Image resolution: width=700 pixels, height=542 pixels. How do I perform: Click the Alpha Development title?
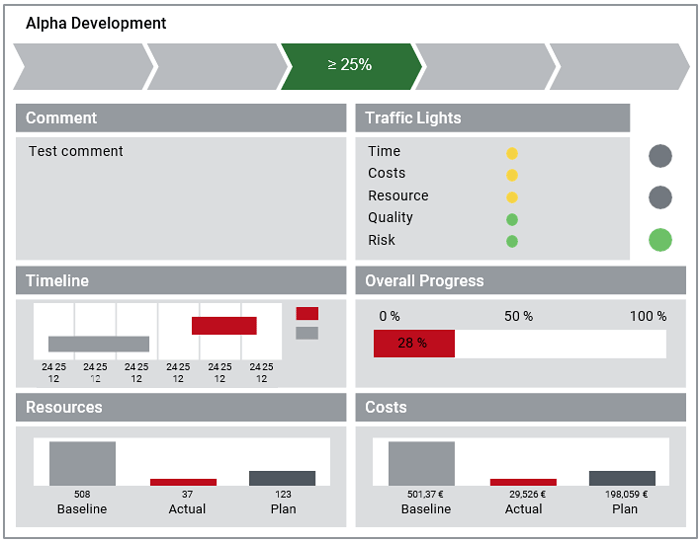click(x=96, y=23)
